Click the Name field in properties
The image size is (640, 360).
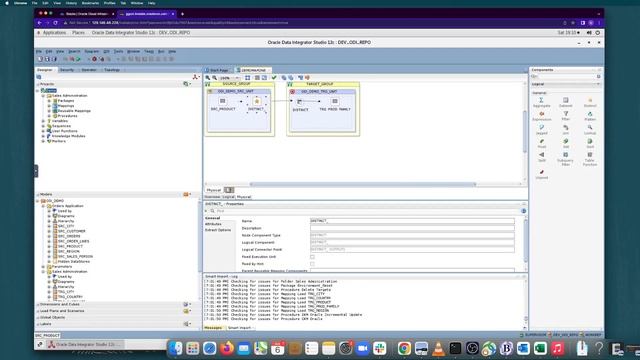pos(412,221)
